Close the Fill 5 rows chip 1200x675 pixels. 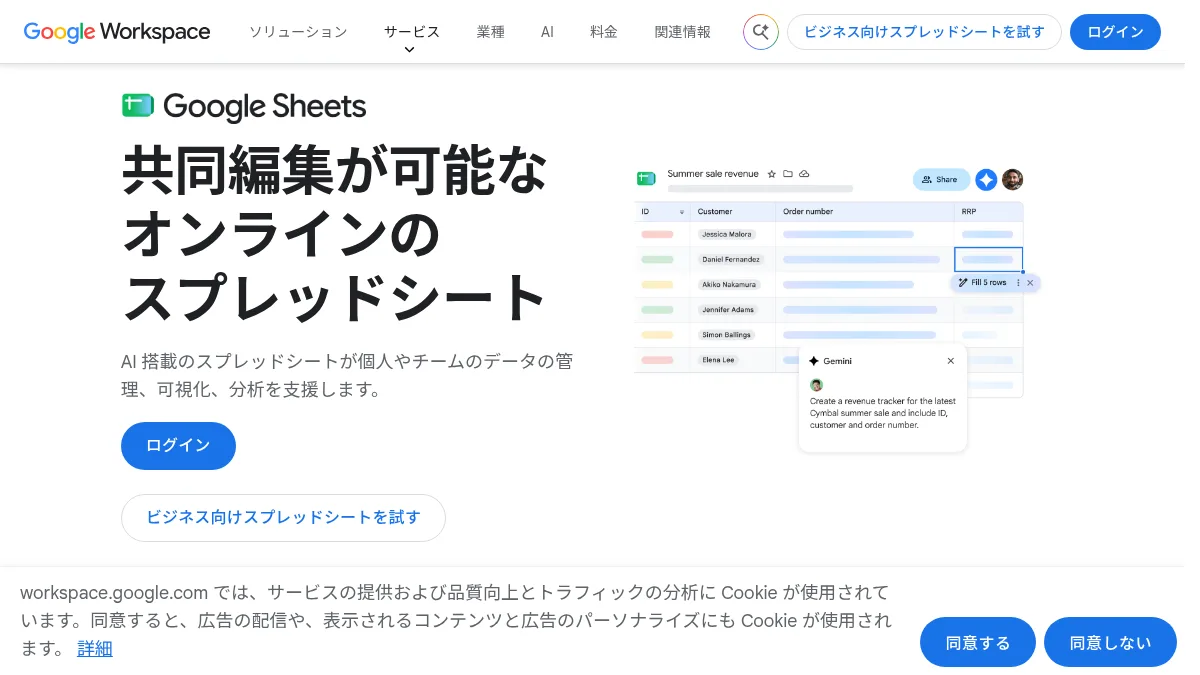click(1030, 283)
